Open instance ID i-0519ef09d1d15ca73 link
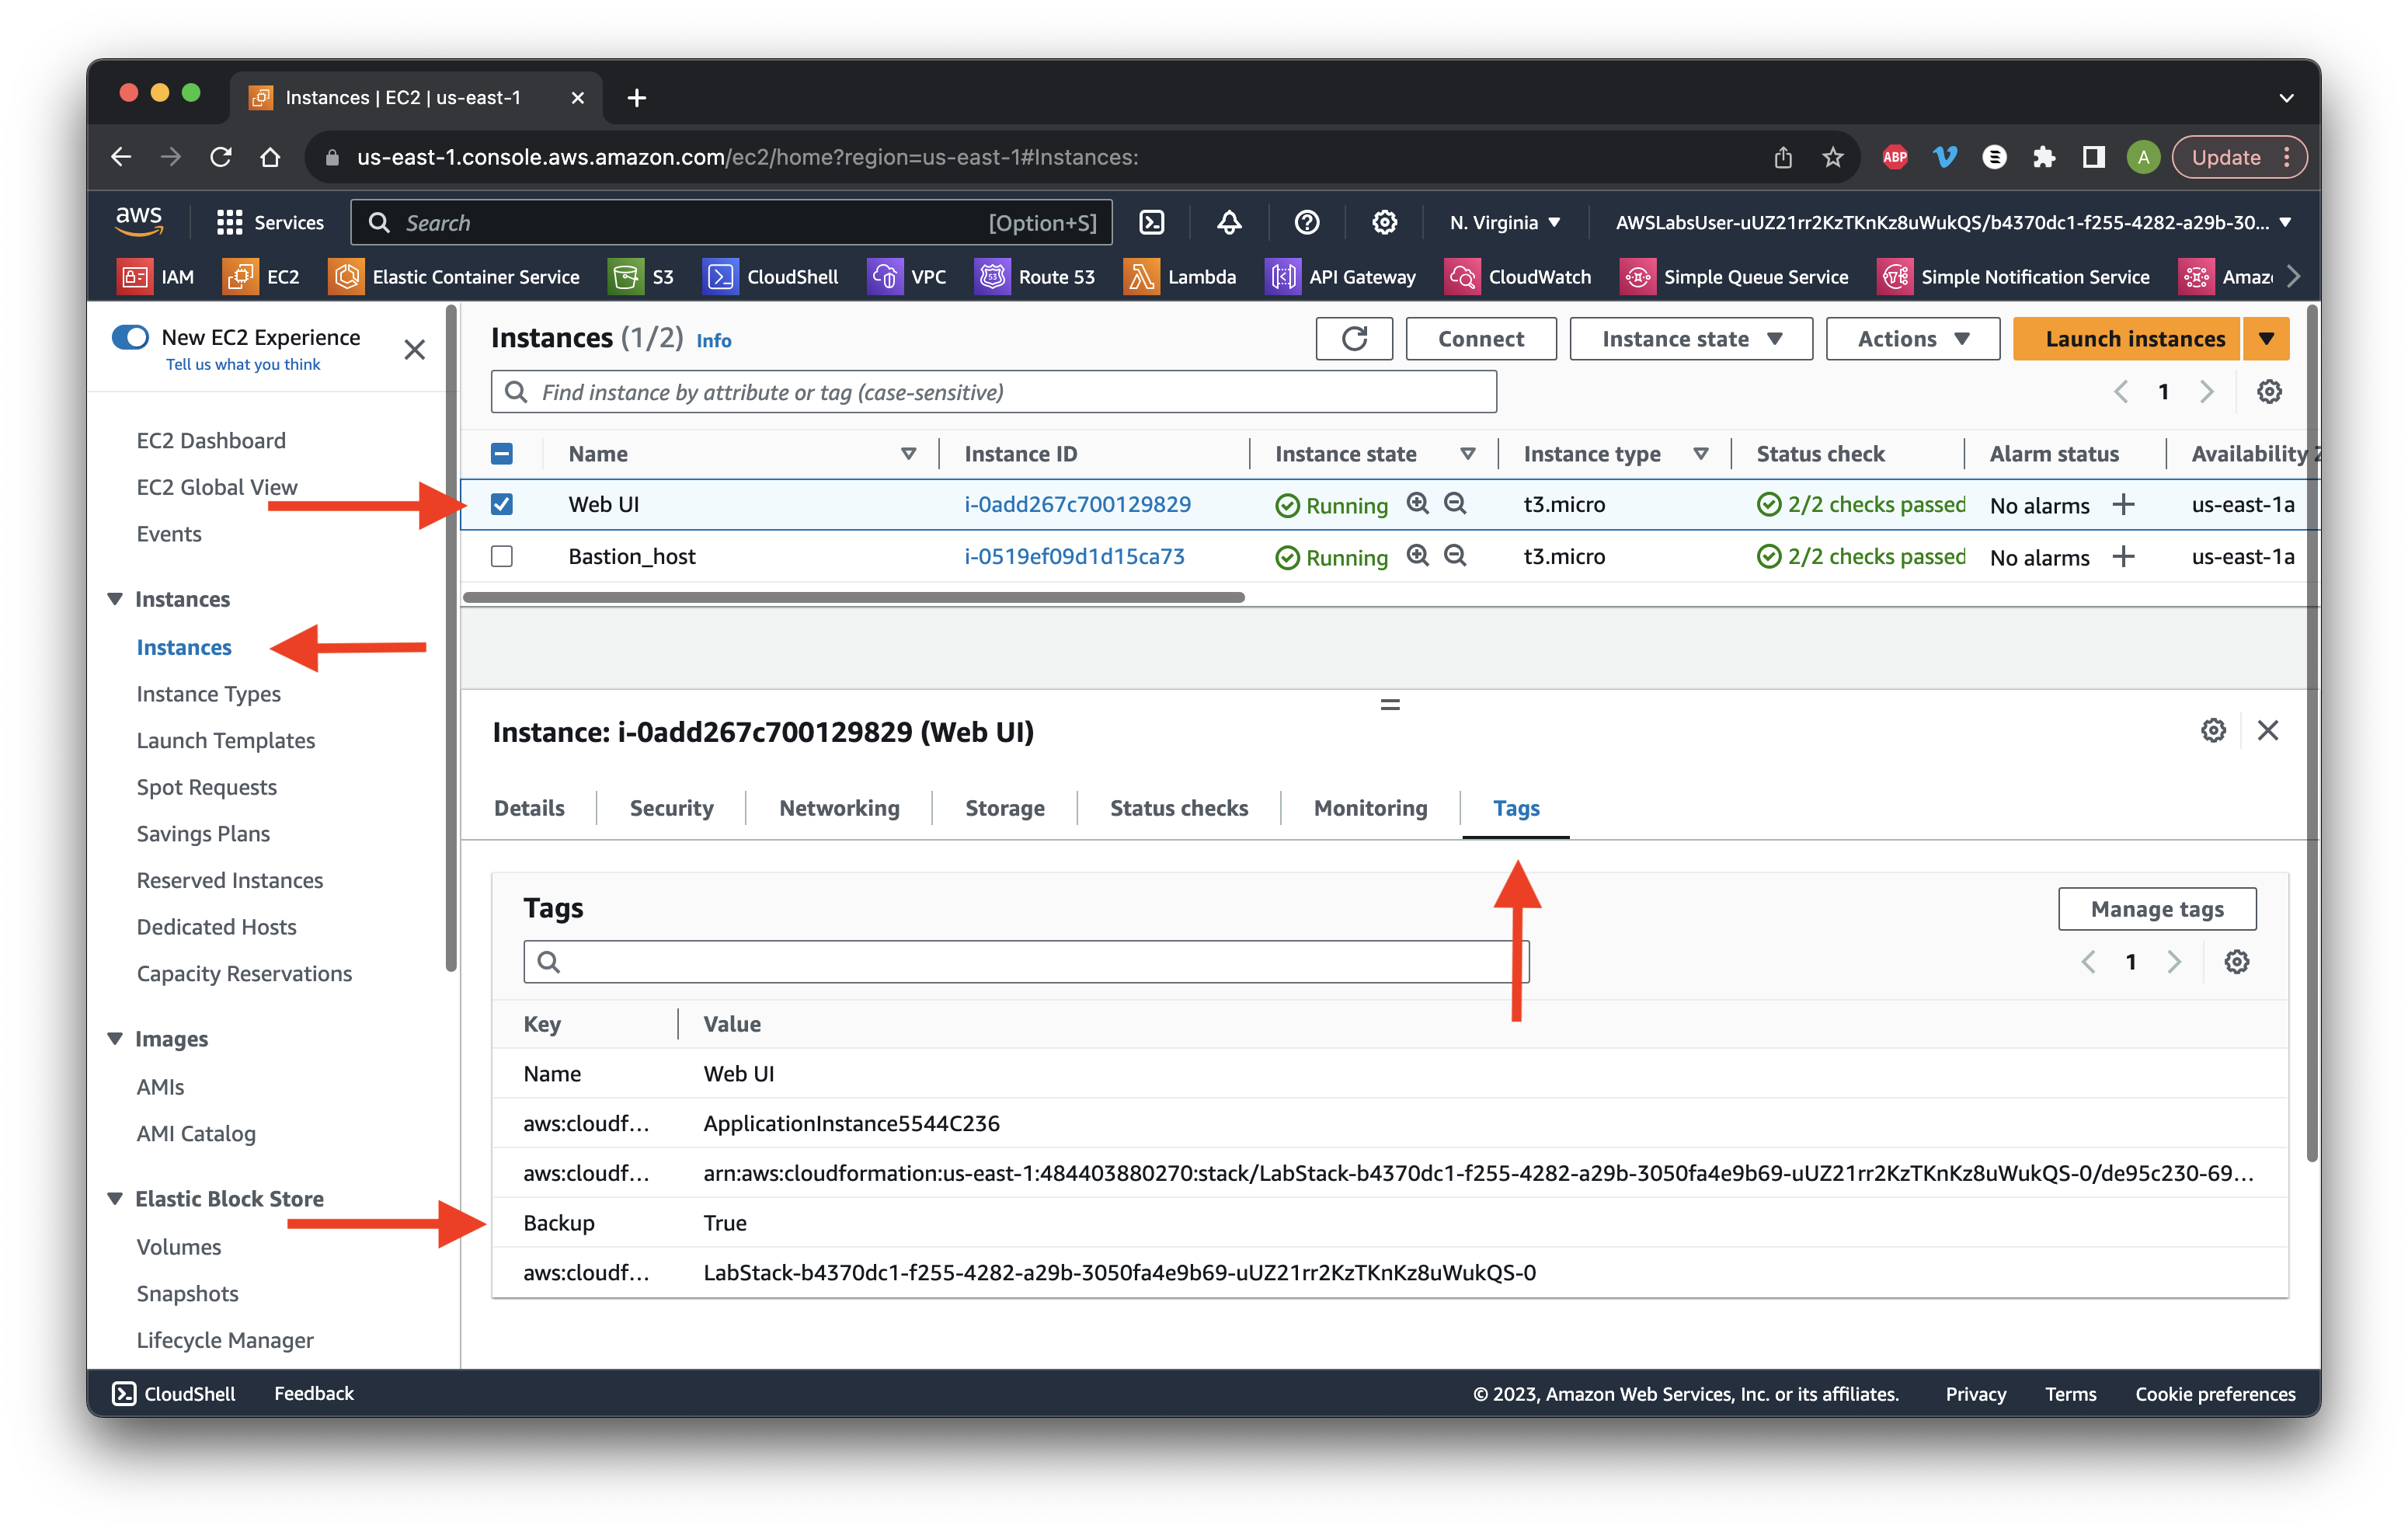The height and width of the screenshot is (1532, 2408). [x=1074, y=556]
